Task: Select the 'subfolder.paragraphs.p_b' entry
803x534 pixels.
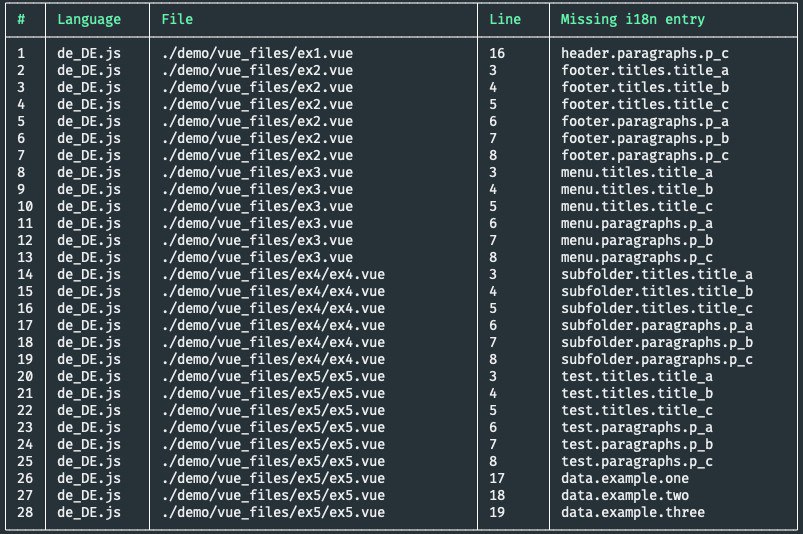Action: (657, 342)
